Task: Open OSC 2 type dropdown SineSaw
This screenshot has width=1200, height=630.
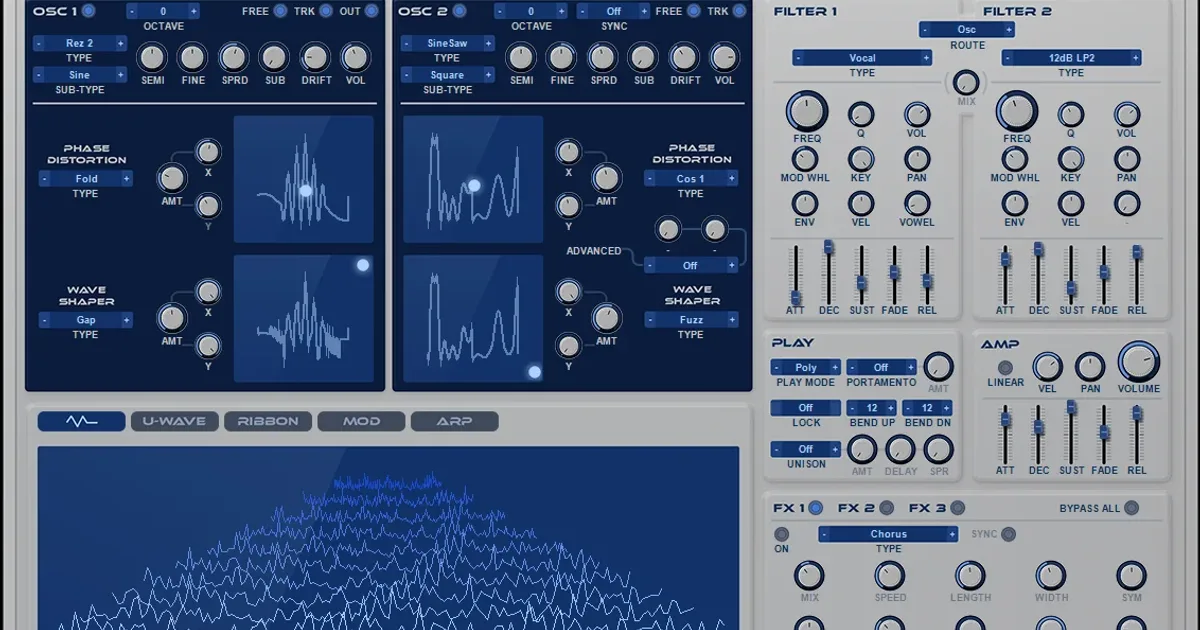Action: tap(447, 44)
